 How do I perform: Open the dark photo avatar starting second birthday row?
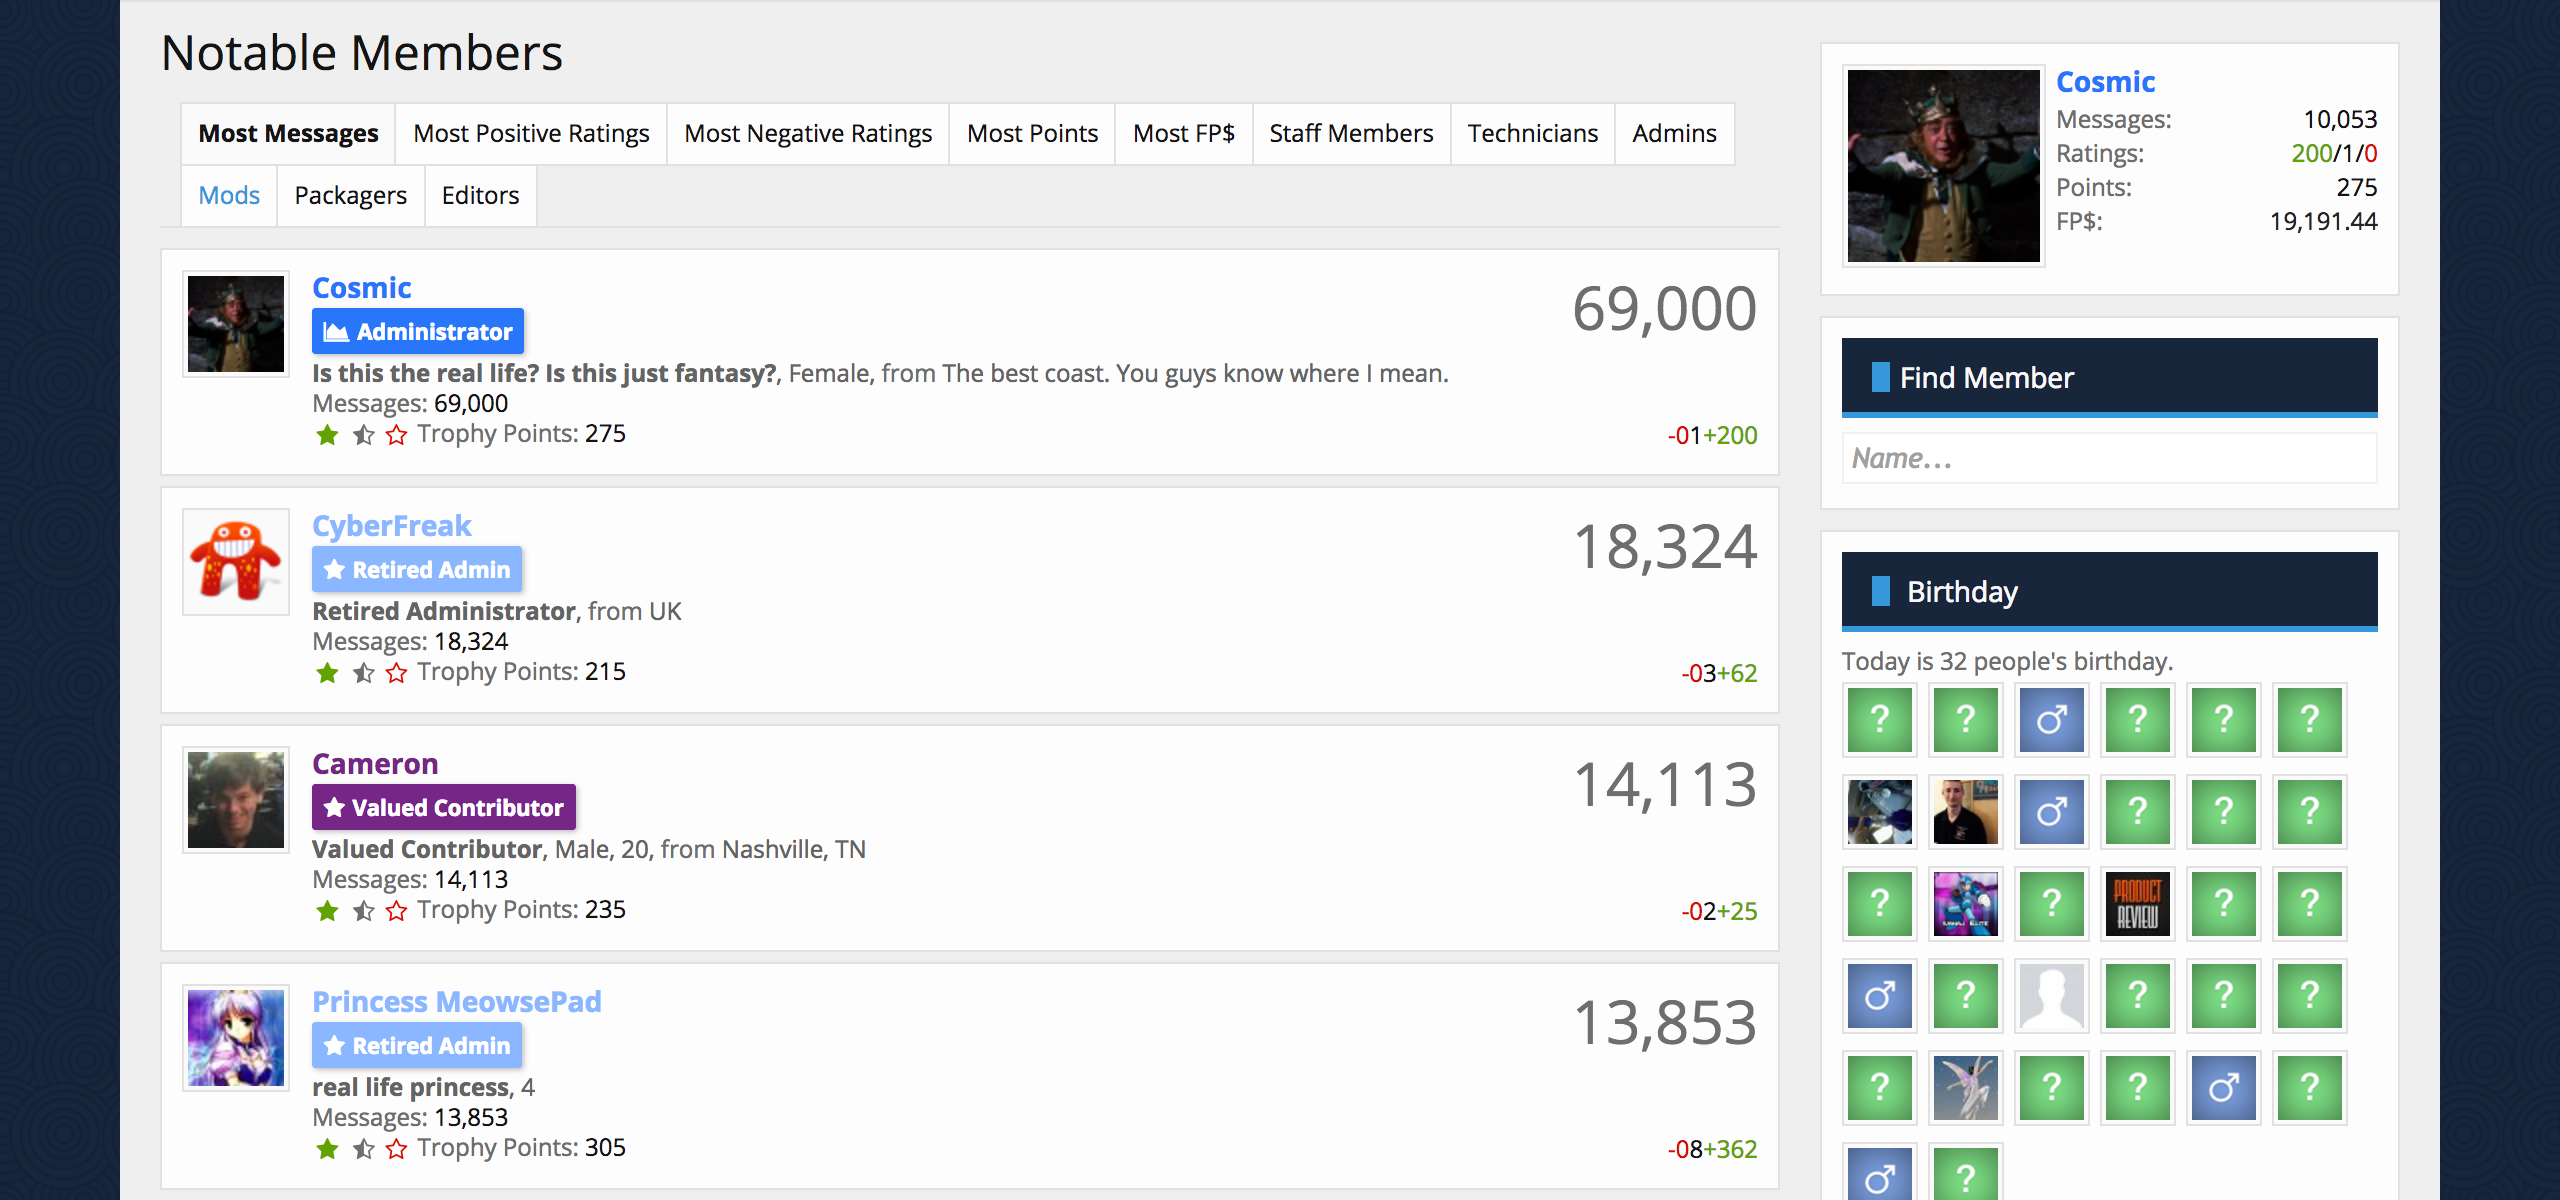[1880, 812]
